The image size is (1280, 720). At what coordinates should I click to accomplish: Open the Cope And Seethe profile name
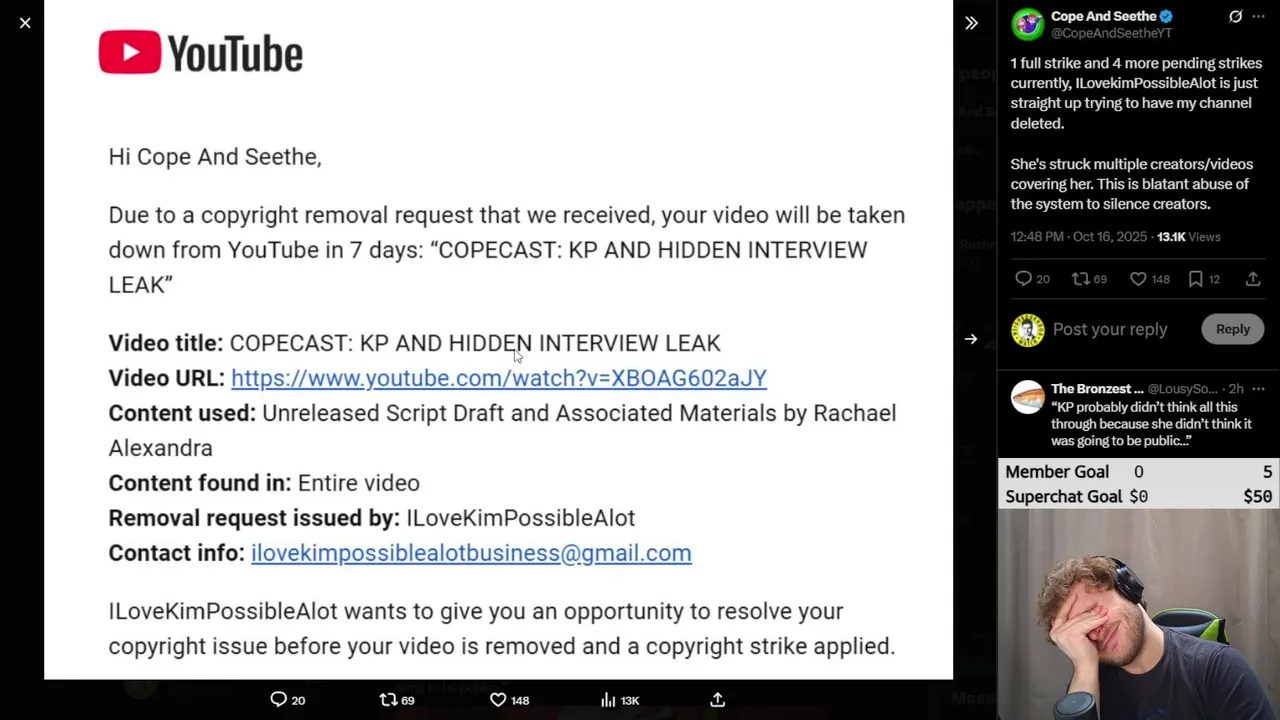(x=1103, y=16)
